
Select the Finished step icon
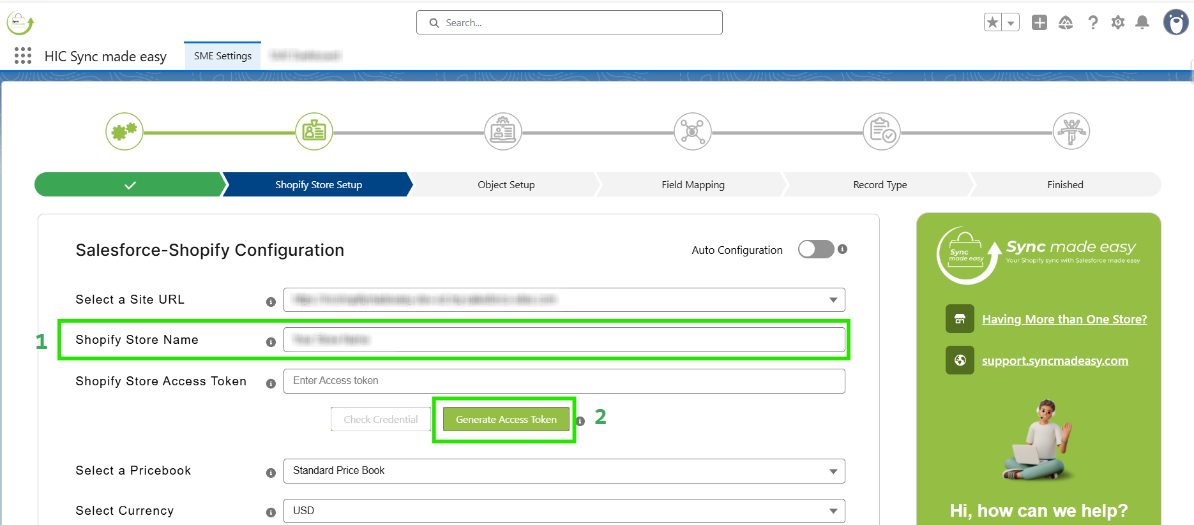click(x=1071, y=132)
